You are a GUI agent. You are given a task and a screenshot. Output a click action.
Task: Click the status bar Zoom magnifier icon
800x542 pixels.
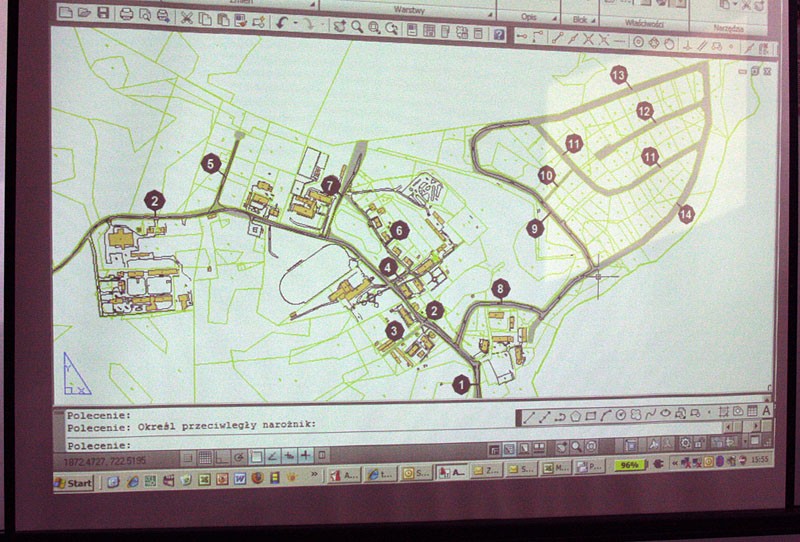[x=577, y=446]
